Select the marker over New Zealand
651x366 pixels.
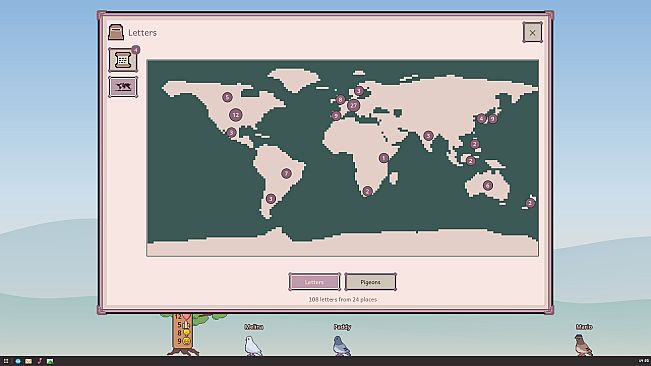click(530, 203)
